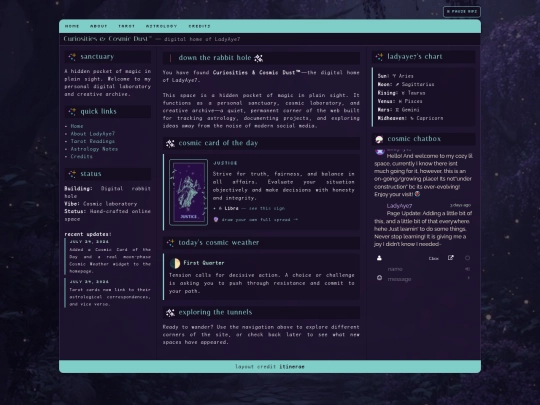The height and width of the screenshot is (405, 540).
Task: Send chat message with the arrow button
Action: tap(468, 278)
